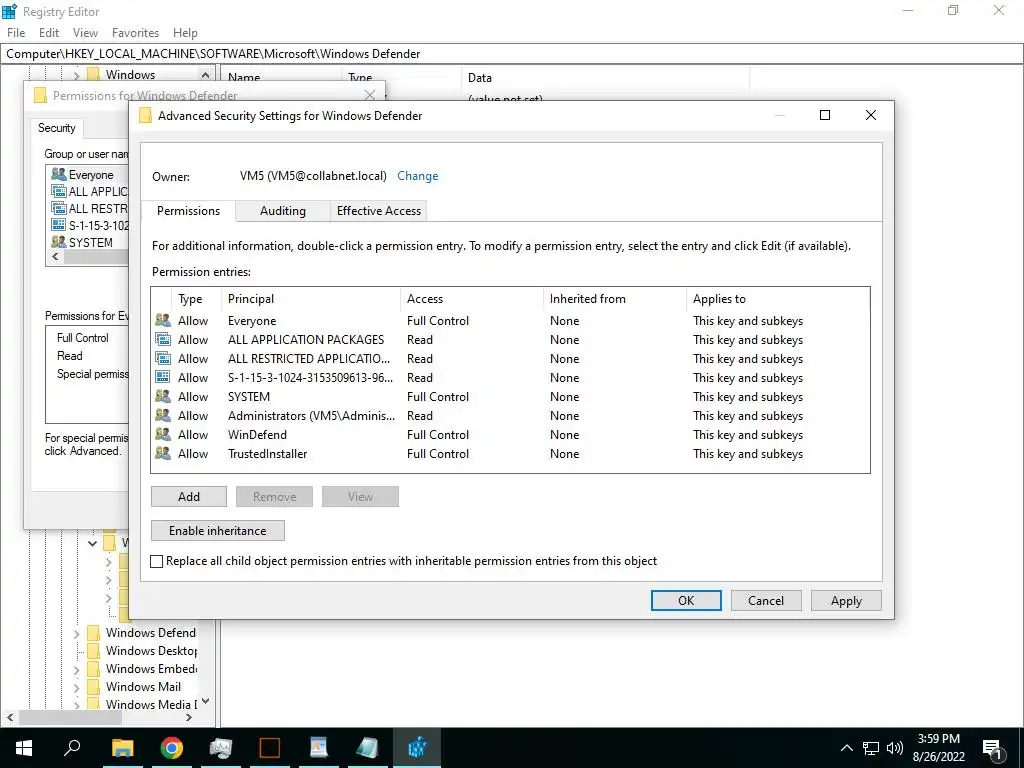1024x768 pixels.
Task: Confirm with the OK button
Action: 686,600
